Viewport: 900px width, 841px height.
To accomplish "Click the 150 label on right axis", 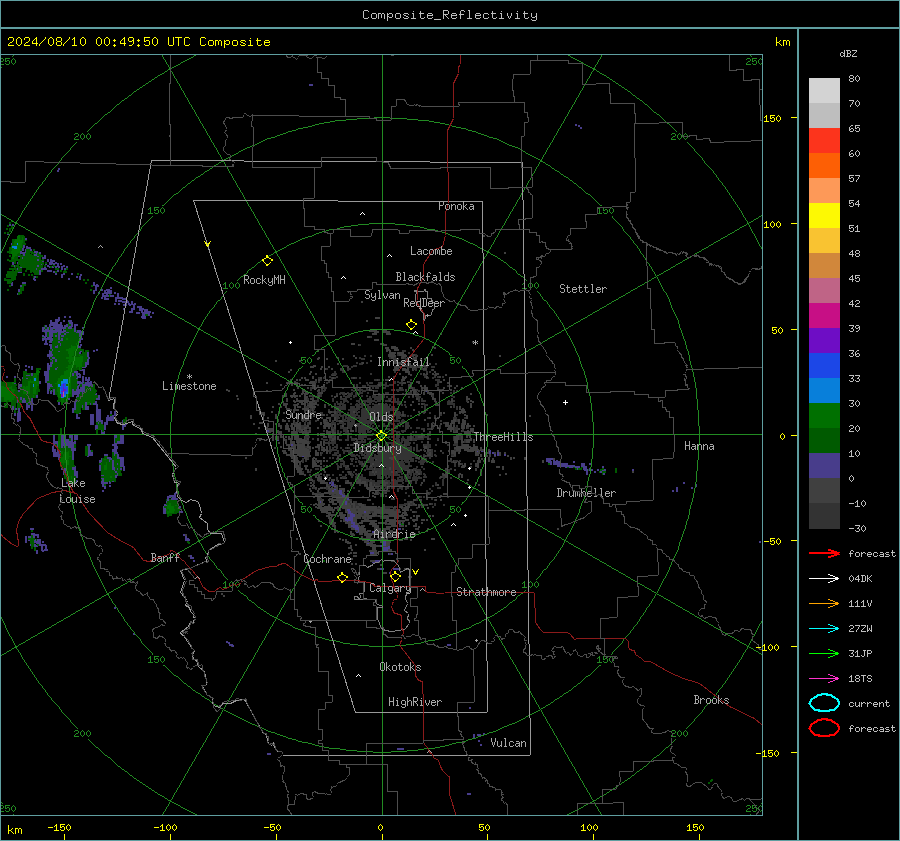I will click(772, 118).
